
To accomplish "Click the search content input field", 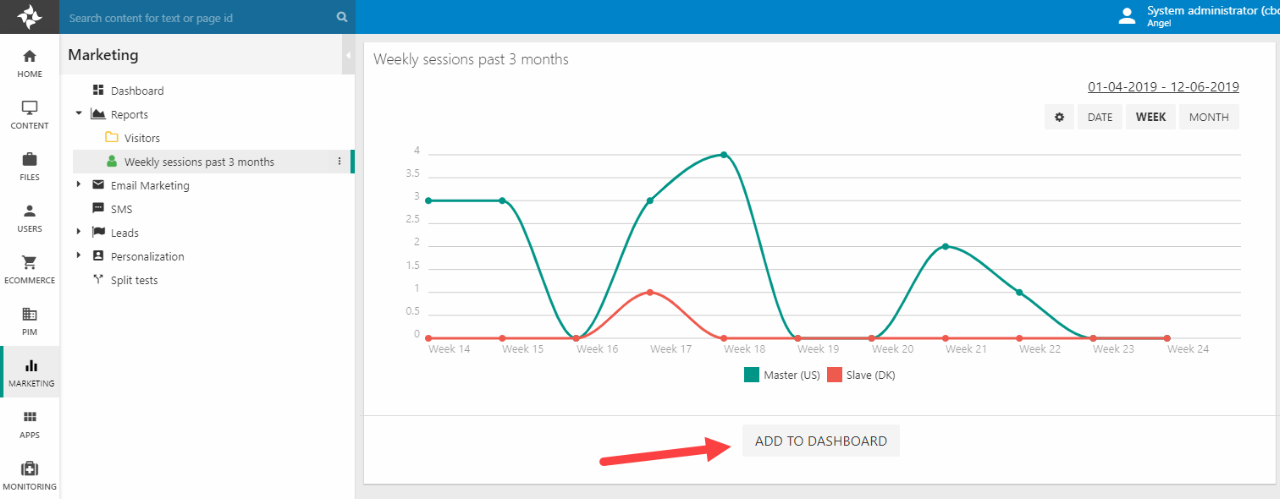I will 200,17.
